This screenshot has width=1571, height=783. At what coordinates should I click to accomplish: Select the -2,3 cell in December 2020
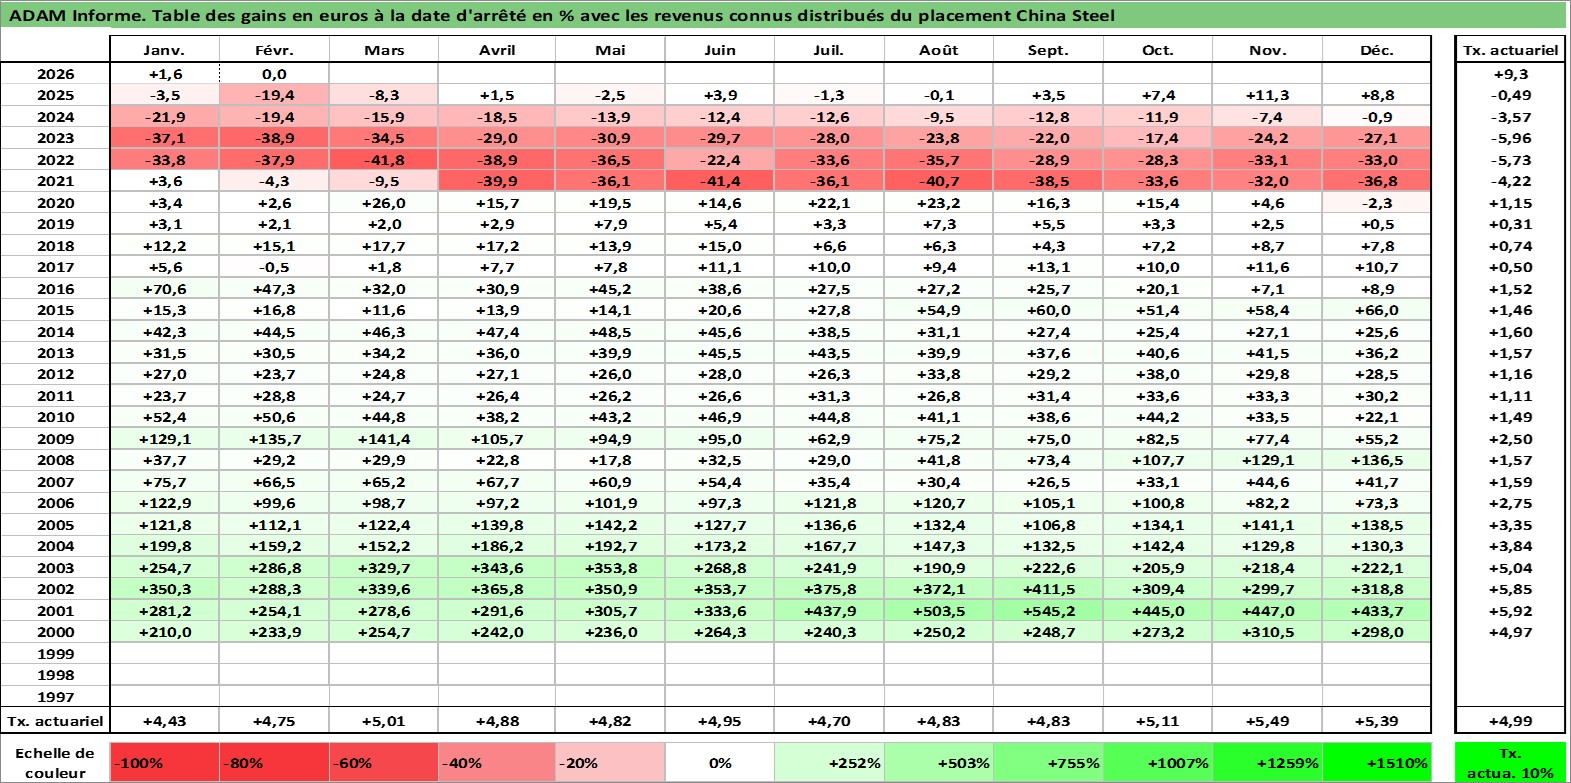pos(1376,203)
